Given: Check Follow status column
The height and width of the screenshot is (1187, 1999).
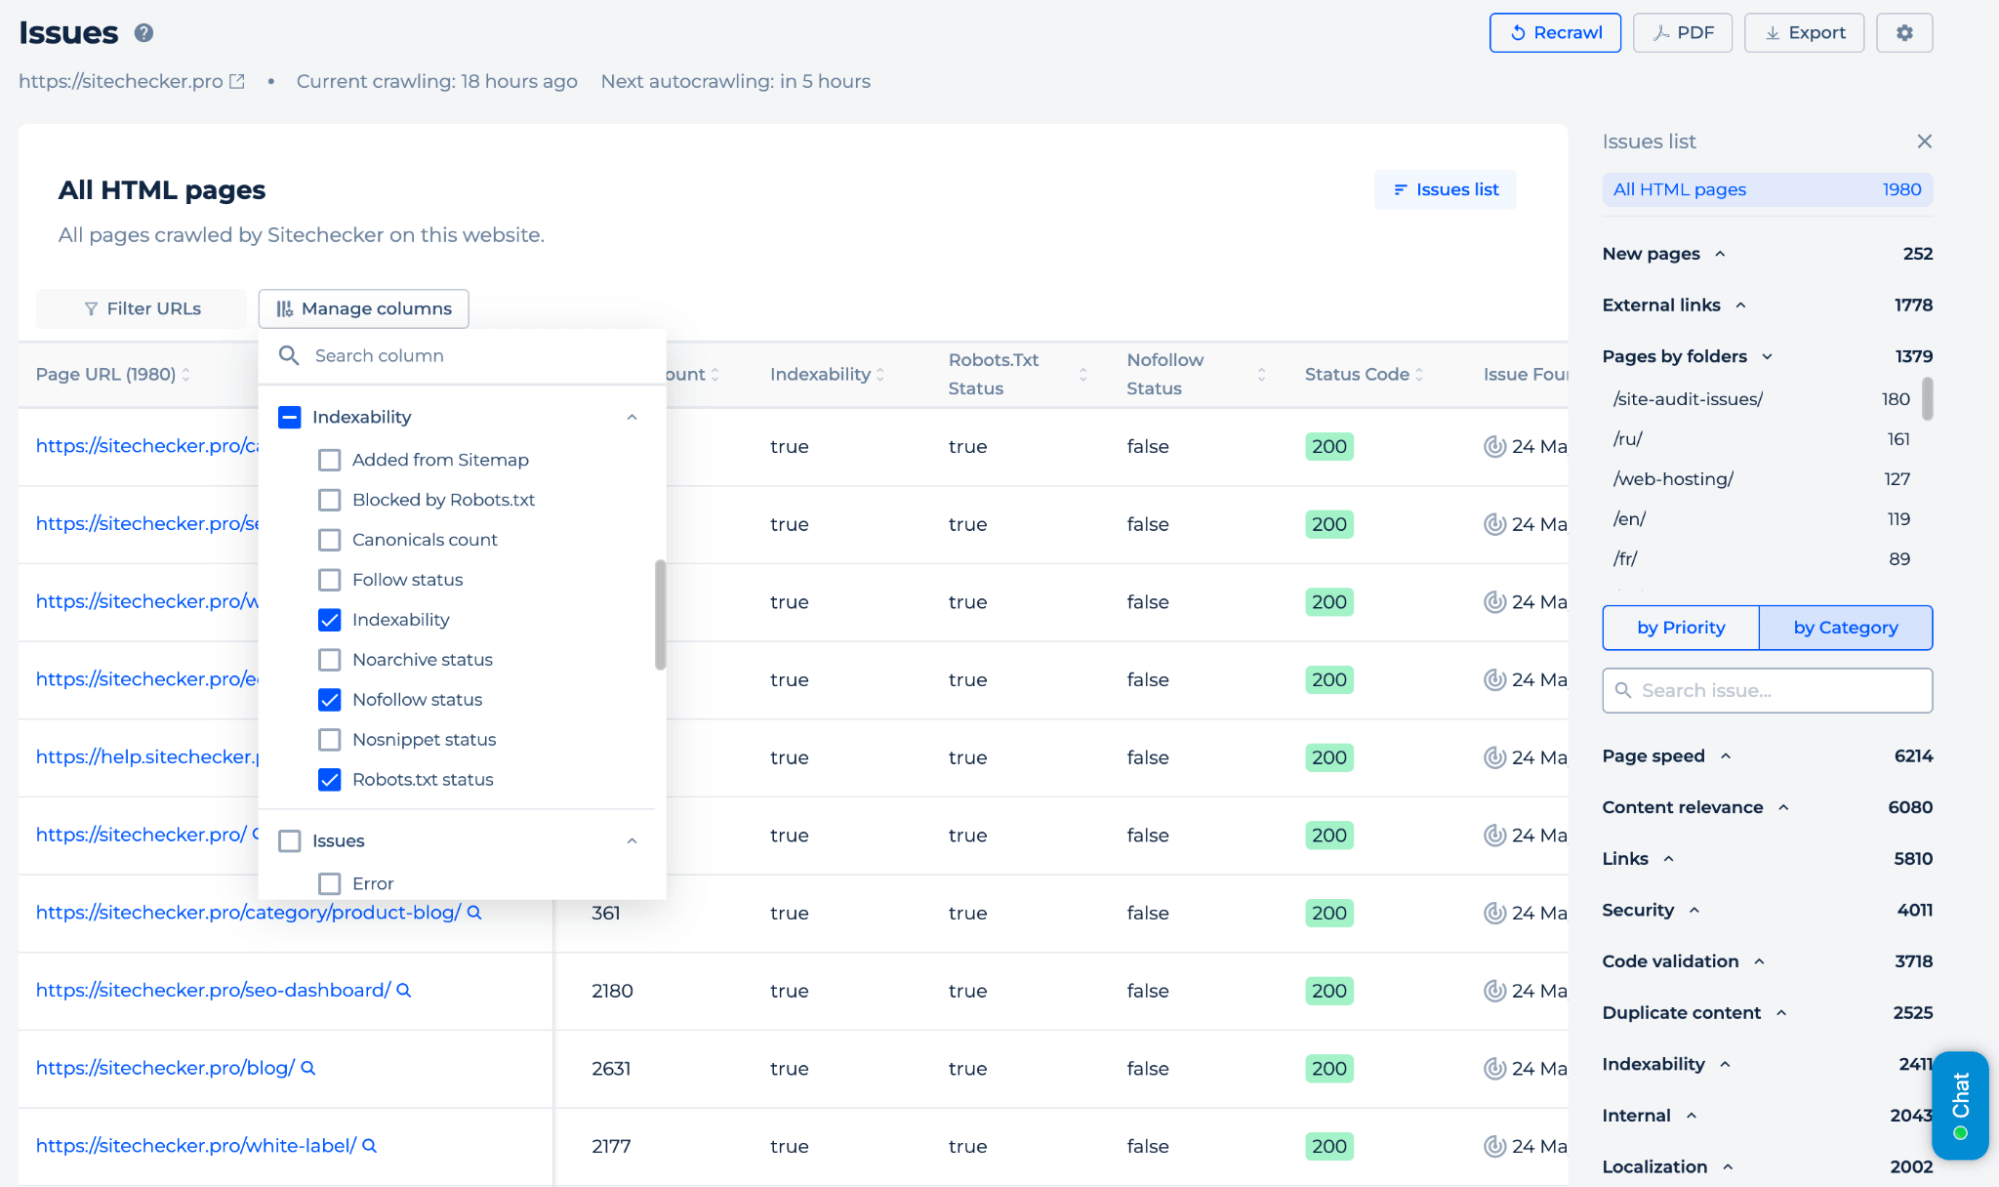Looking at the screenshot, I should coord(329,580).
